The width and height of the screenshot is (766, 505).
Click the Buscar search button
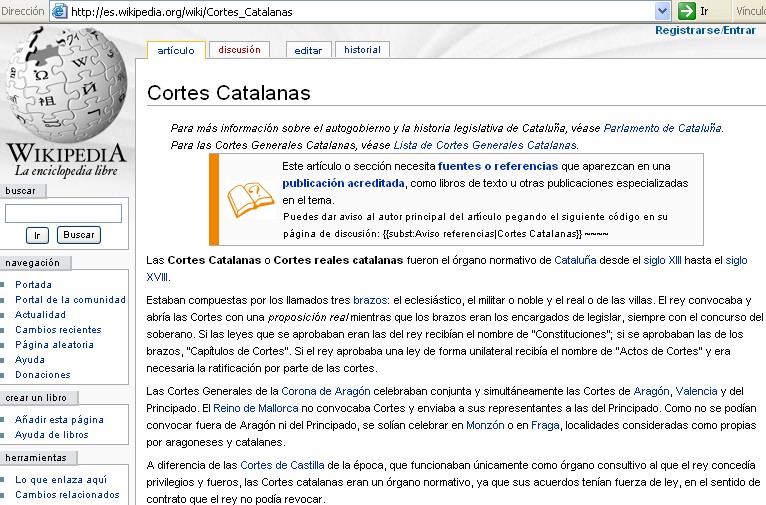click(x=79, y=235)
